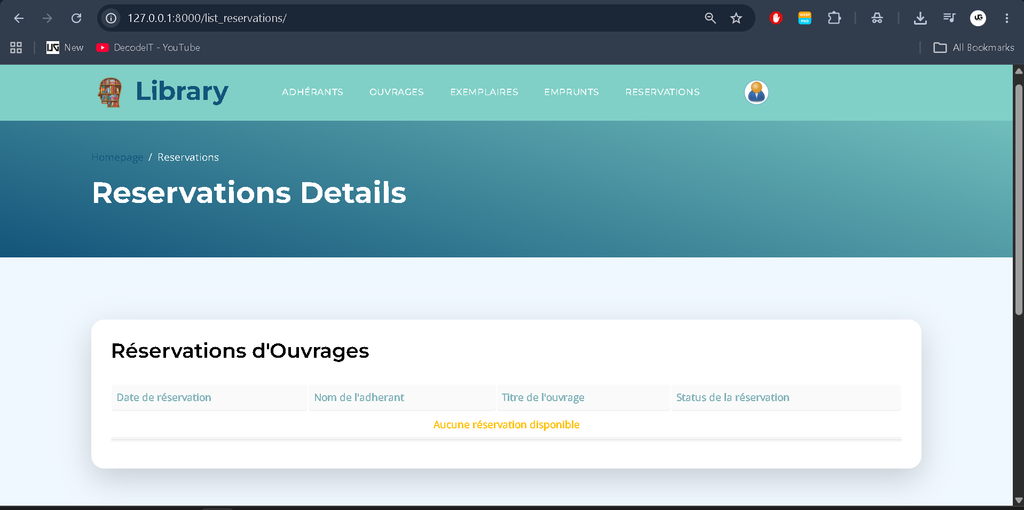The width and height of the screenshot is (1024, 510).
Task: Click the zoom magnifier icon in address bar
Action: (711, 18)
